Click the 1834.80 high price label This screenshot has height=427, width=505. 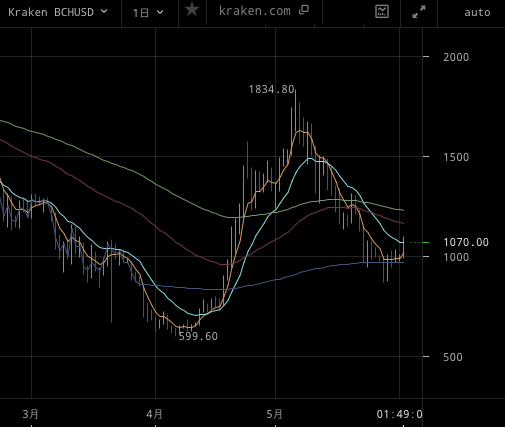[271, 89]
